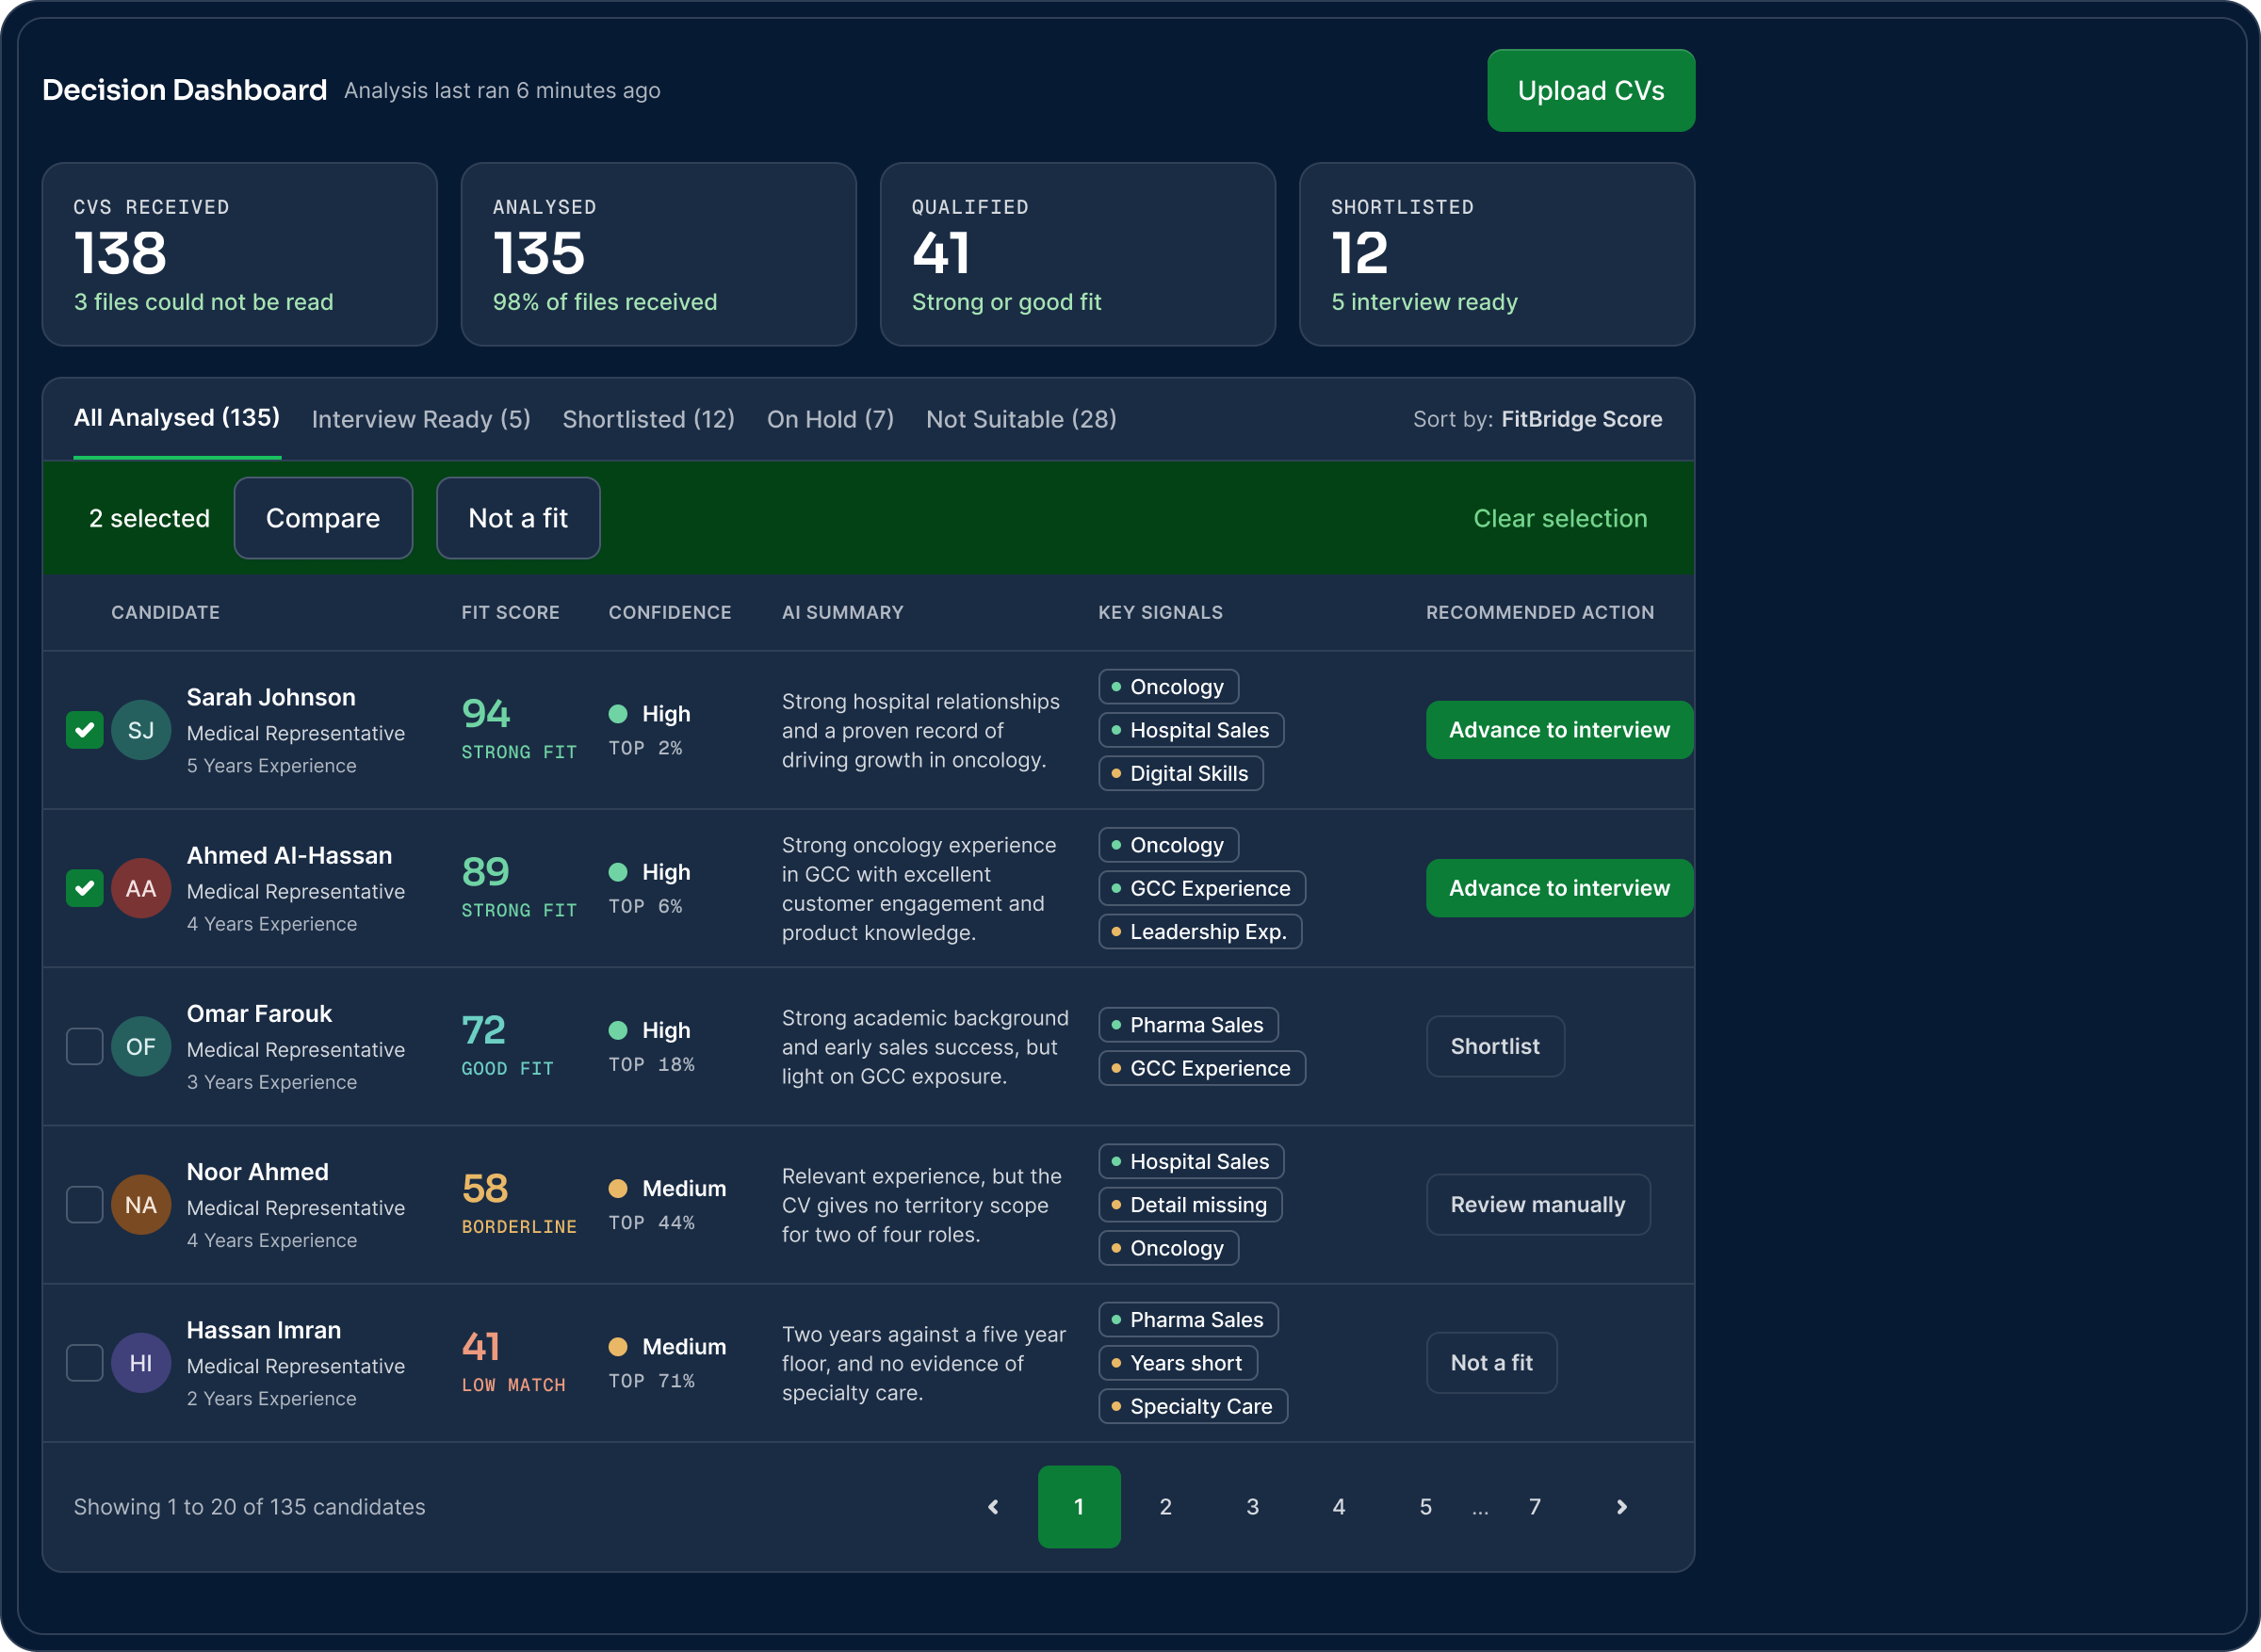The width and height of the screenshot is (2261, 1652).
Task: Click the Upload CVs button
Action: coord(1591,90)
